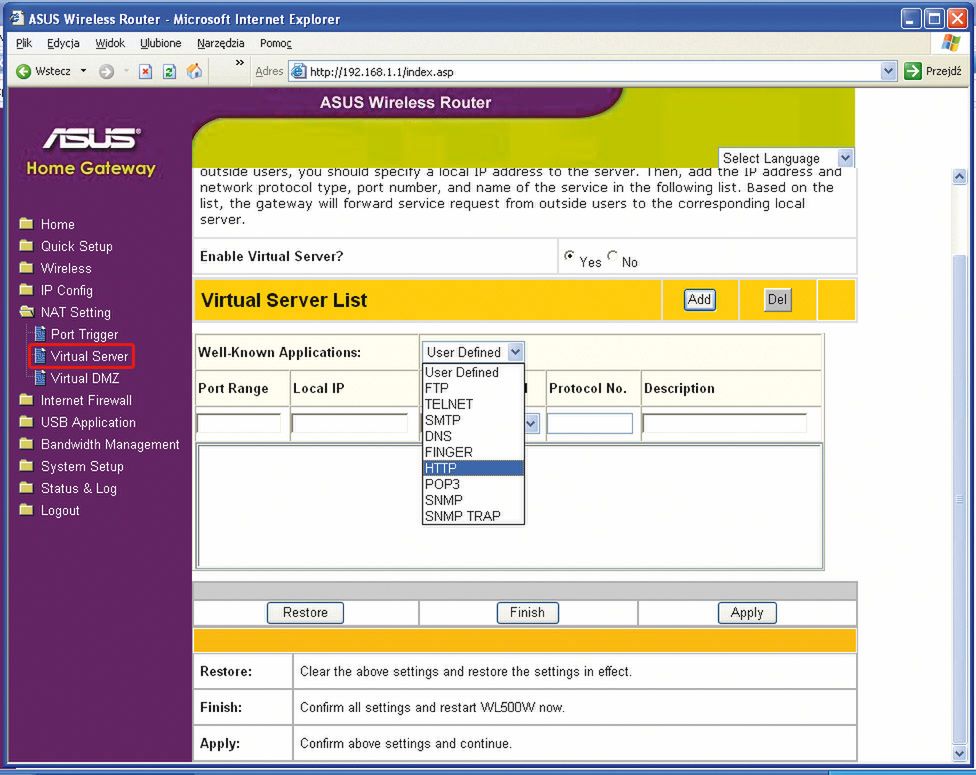Viewport: 976px width, 775px height.
Task: Open the Bandwidth Management folder icon
Action: [26, 444]
